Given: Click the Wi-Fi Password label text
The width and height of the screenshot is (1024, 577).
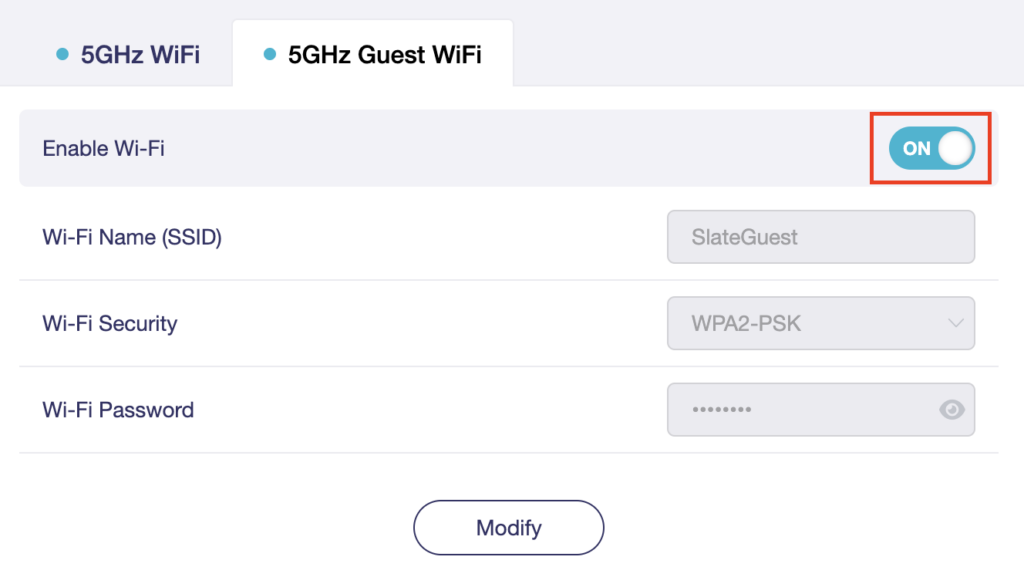Looking at the screenshot, I should pos(118,409).
